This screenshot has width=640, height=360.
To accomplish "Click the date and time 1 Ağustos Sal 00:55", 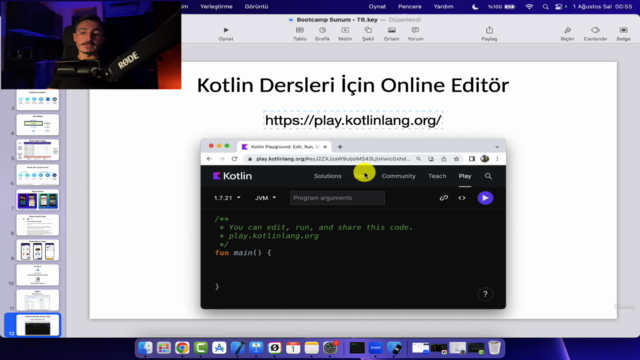I will [x=602, y=7].
